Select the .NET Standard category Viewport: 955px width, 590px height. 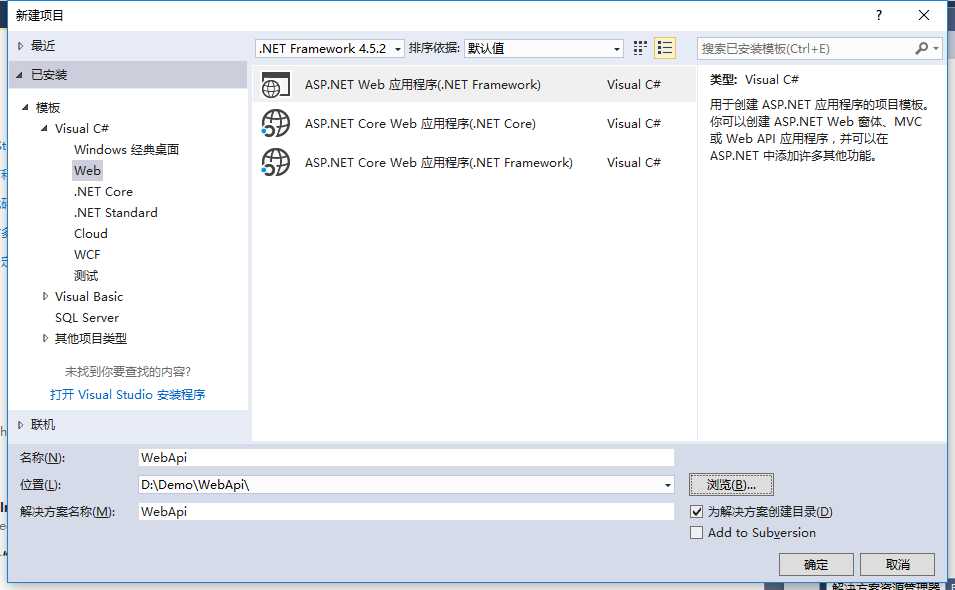coord(116,212)
